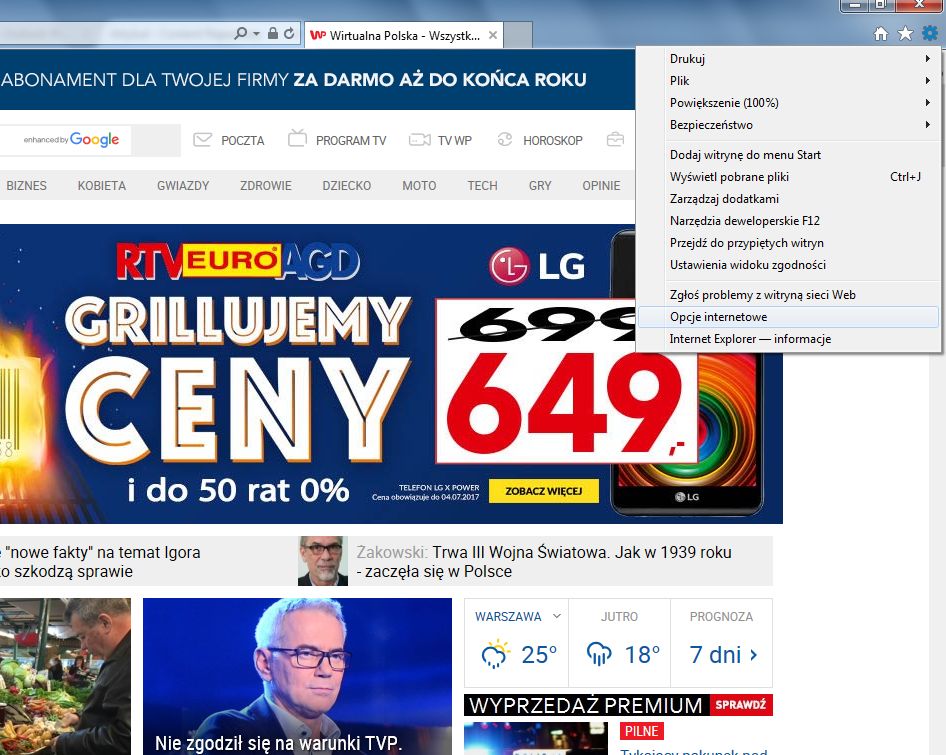Go to the GRY section
Image resolution: width=946 pixels, height=755 pixels.
540,185
